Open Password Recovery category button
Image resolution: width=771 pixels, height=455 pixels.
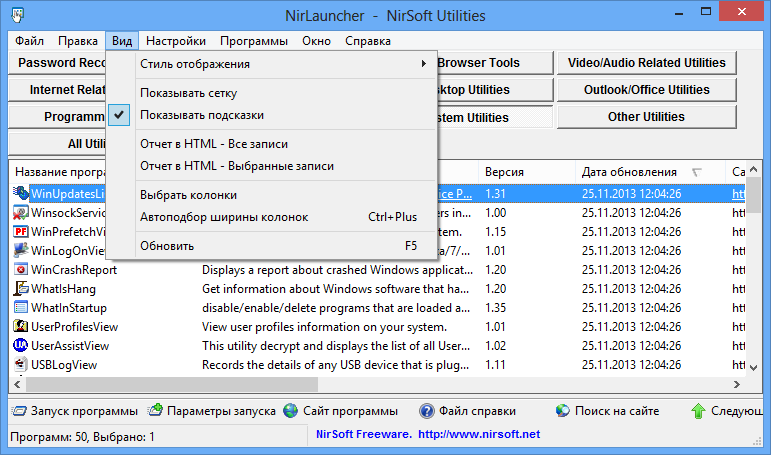coord(58,63)
